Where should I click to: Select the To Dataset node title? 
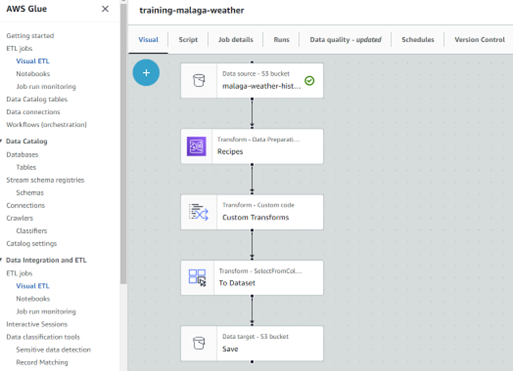(x=237, y=283)
